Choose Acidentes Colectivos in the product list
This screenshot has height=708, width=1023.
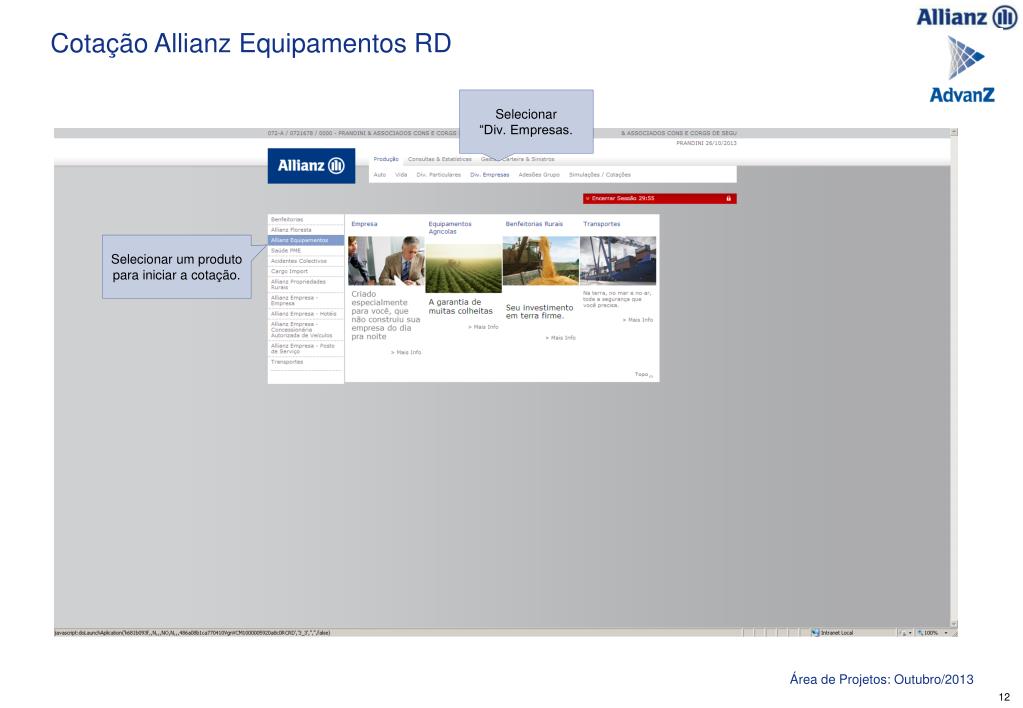[x=306, y=261]
